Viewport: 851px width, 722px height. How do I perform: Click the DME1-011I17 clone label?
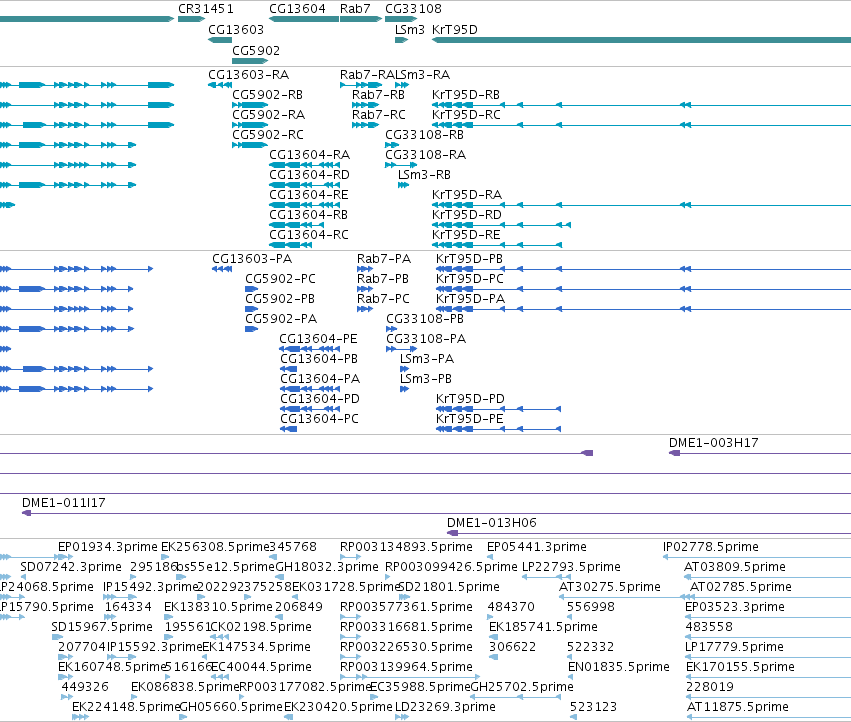63,503
